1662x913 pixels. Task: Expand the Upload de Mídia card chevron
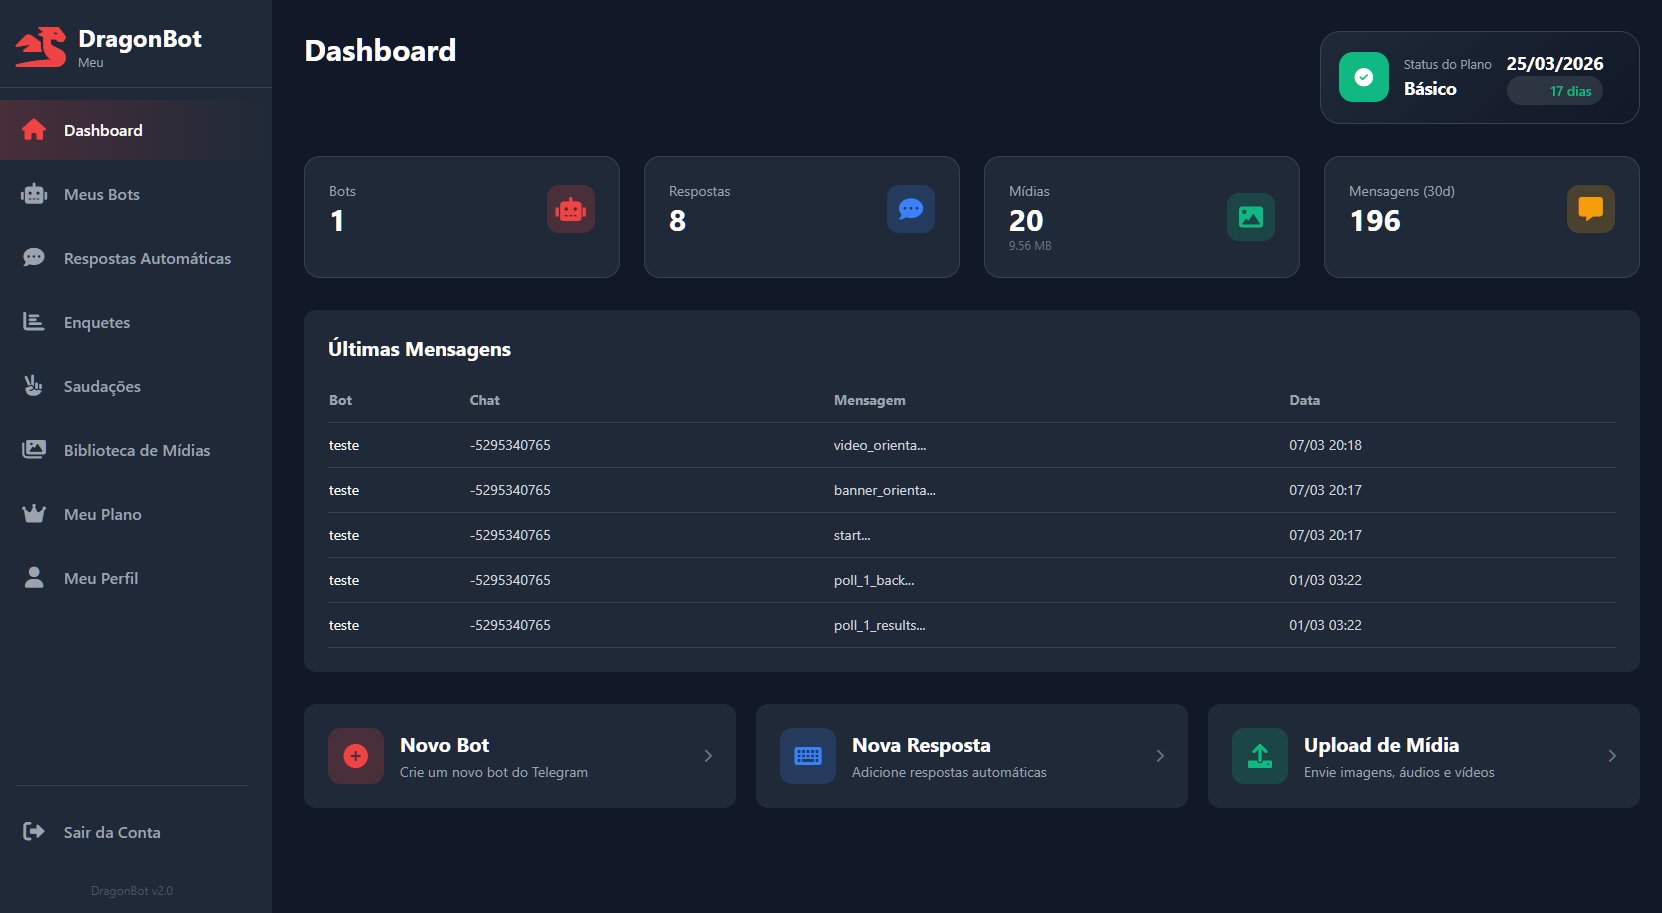[x=1612, y=756]
